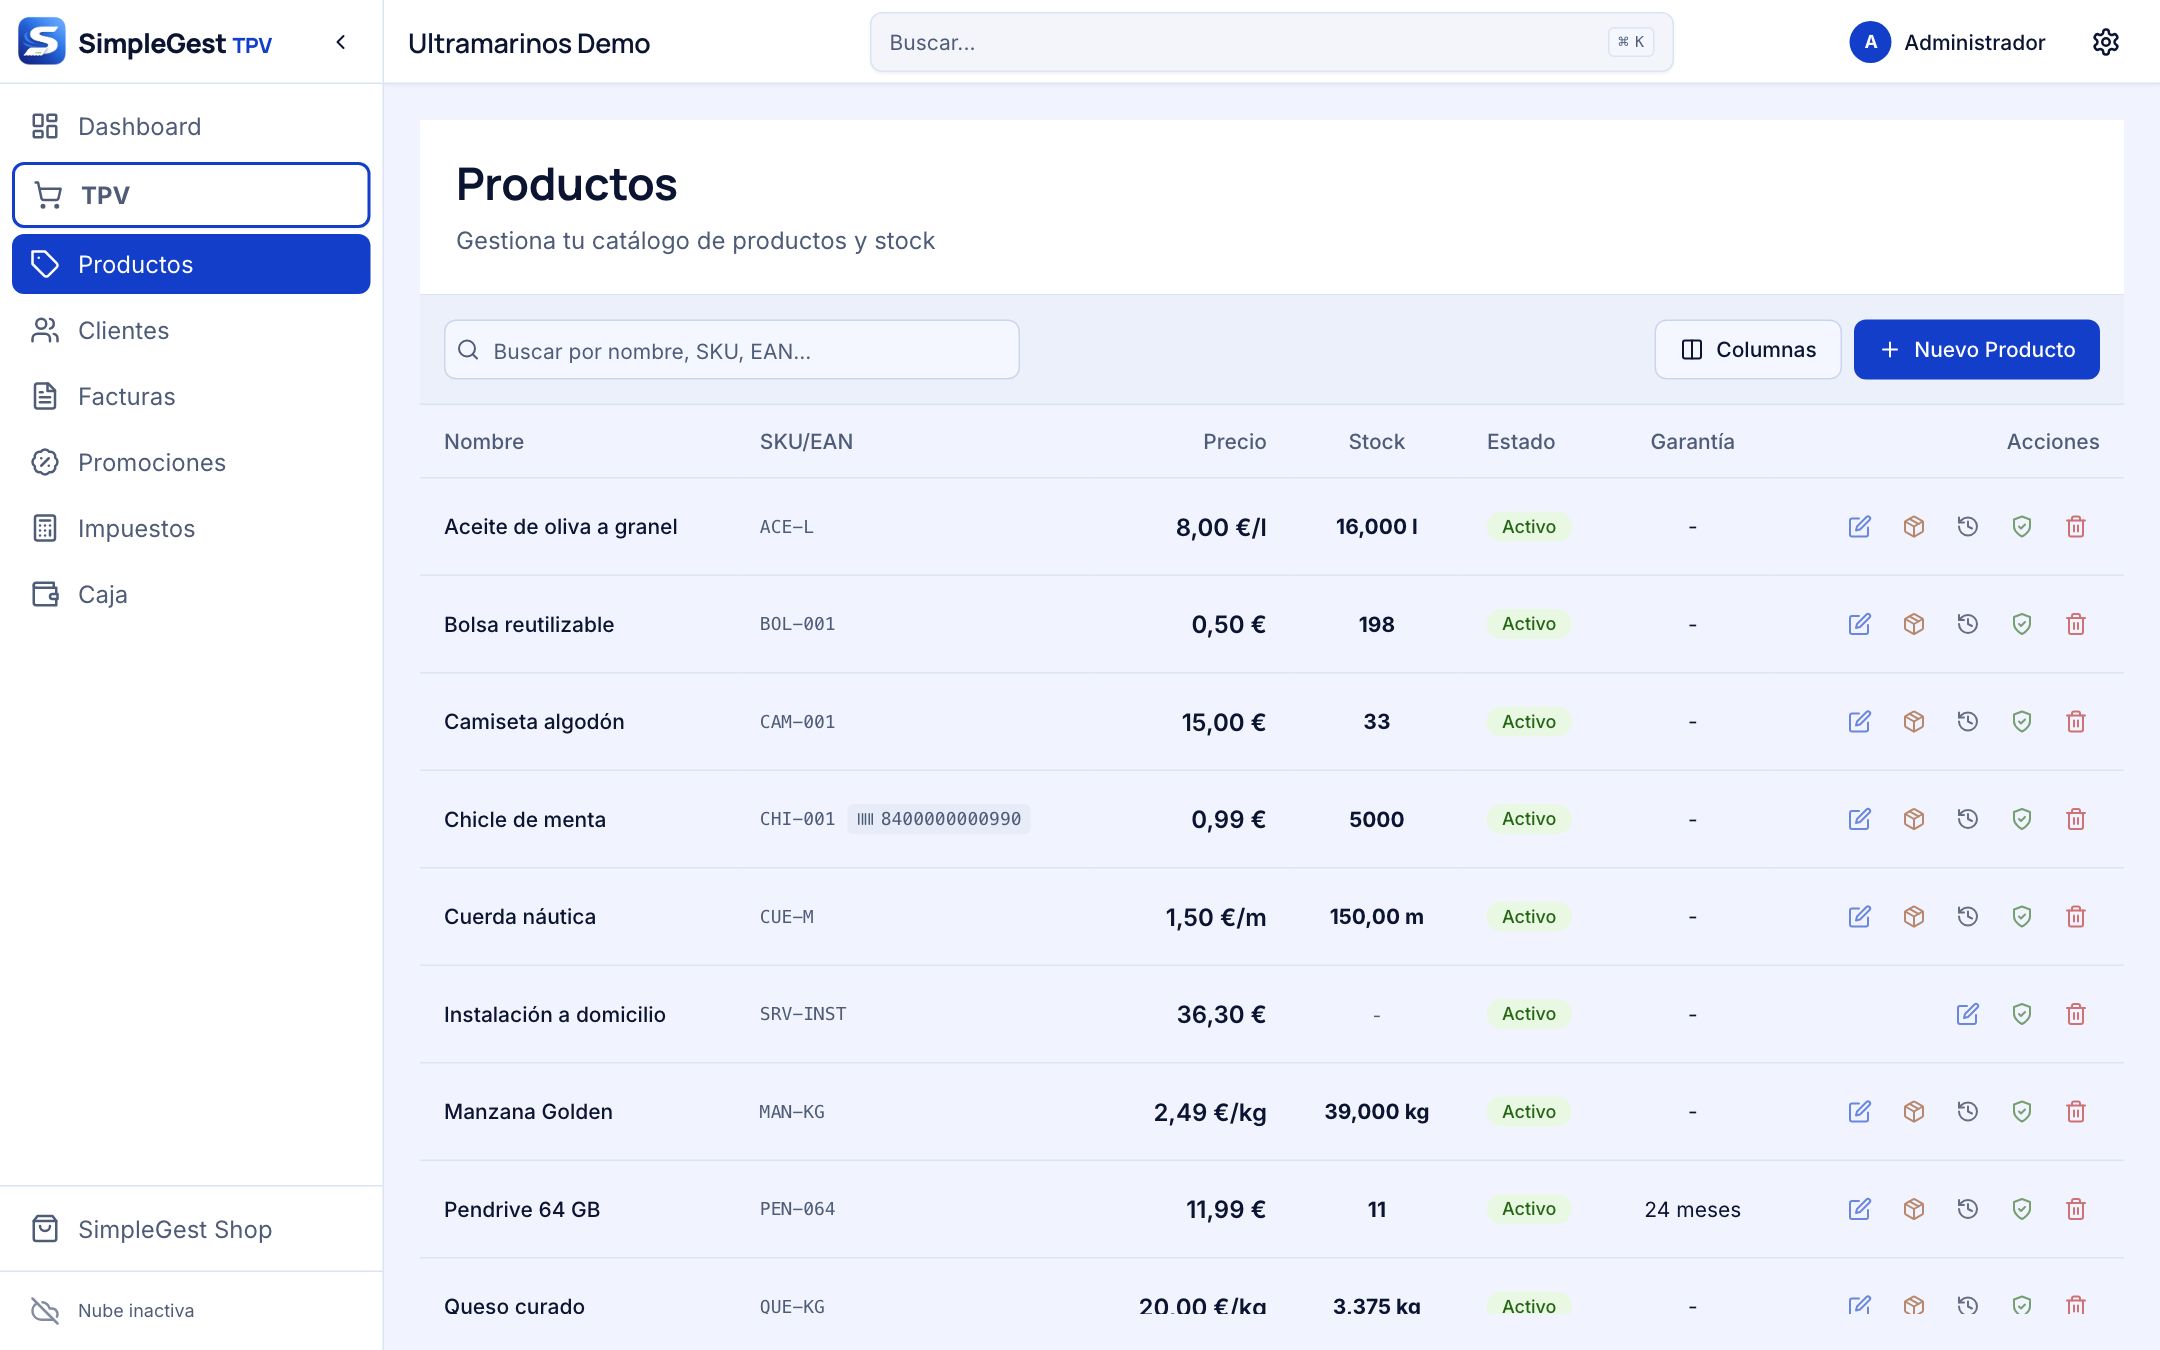Click the Activo badge for Manzana Golden

1528,1112
